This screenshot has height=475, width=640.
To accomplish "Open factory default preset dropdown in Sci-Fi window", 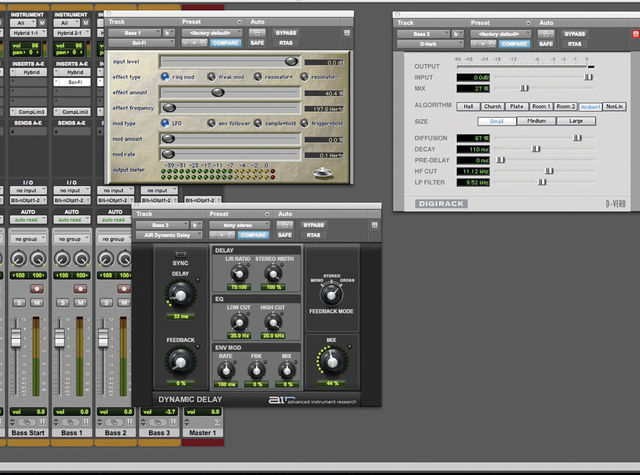I will (212, 33).
